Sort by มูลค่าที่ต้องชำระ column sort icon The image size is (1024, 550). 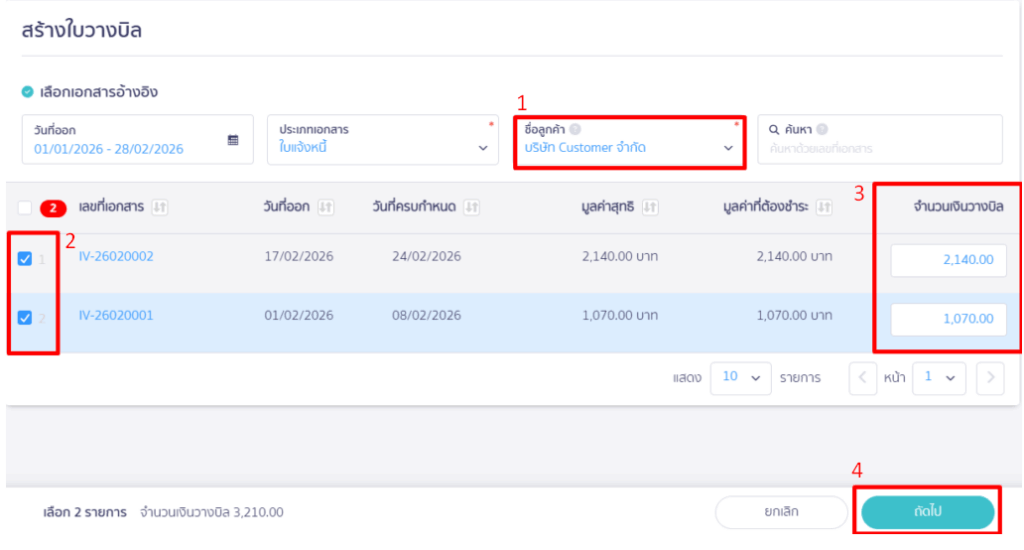824,207
